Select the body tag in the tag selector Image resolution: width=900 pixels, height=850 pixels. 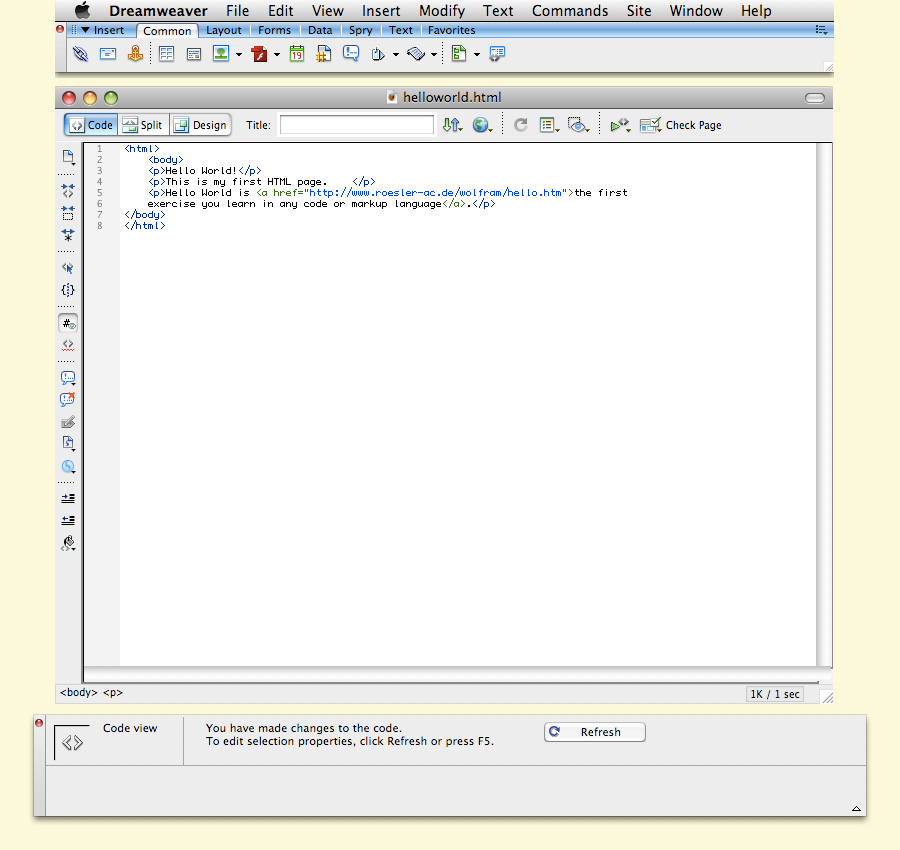(x=78, y=692)
